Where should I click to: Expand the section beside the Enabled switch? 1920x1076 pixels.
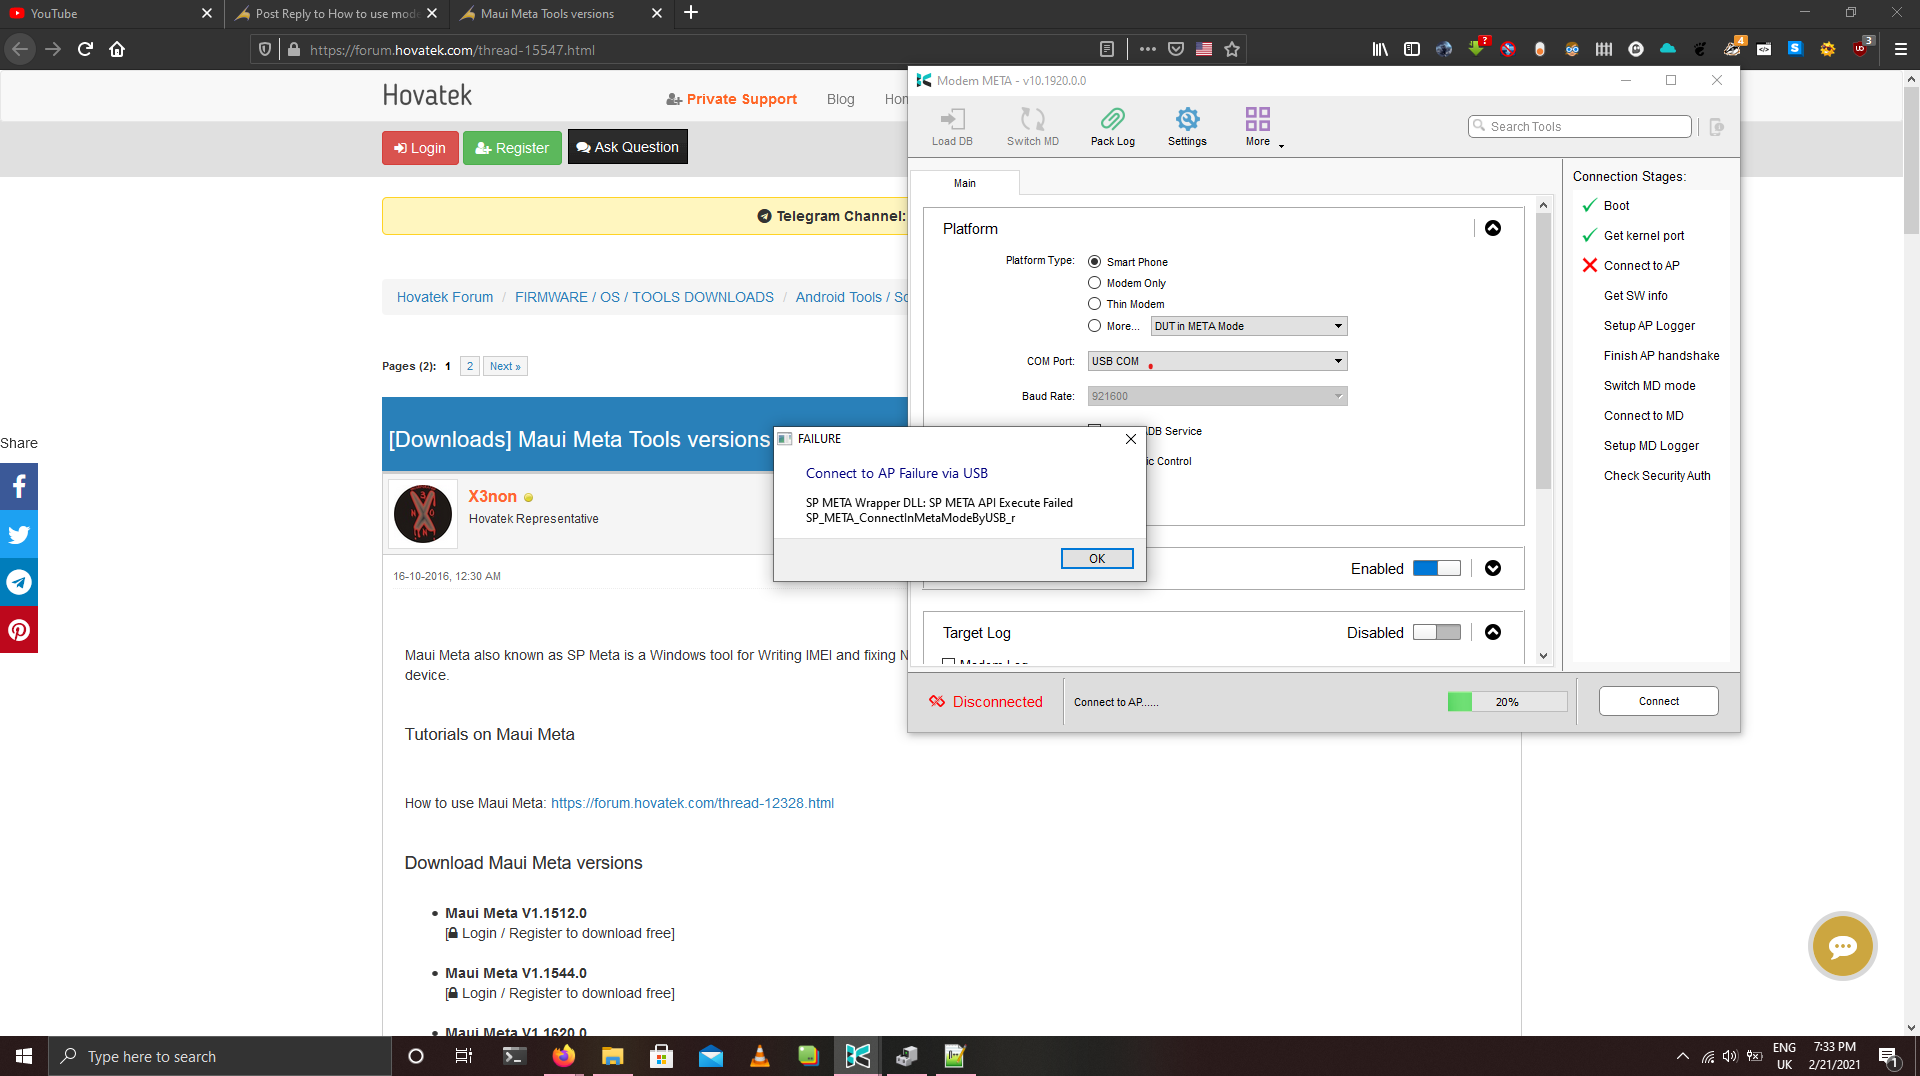pos(1493,568)
